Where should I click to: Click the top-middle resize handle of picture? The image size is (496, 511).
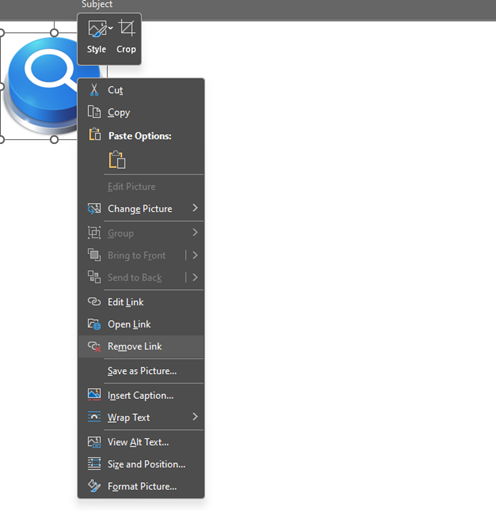[x=54, y=33]
